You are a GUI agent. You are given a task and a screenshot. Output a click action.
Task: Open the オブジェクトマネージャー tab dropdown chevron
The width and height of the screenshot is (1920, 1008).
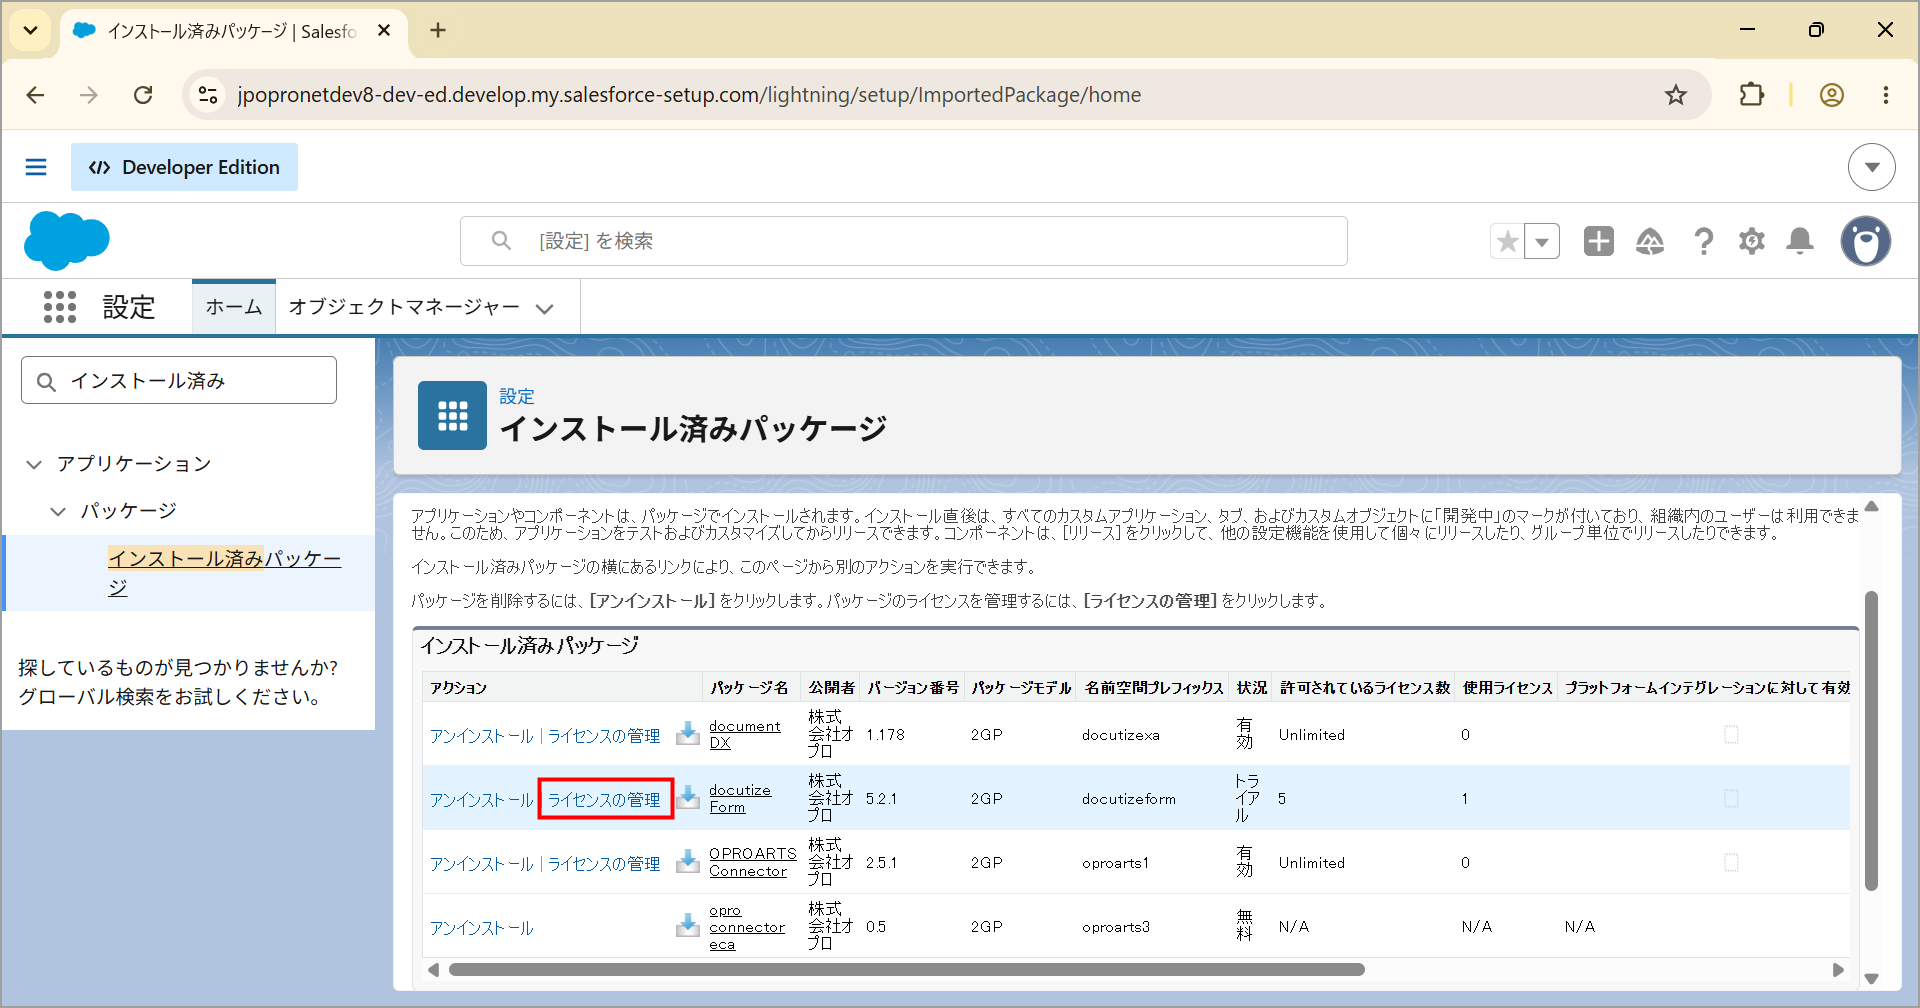(x=545, y=309)
